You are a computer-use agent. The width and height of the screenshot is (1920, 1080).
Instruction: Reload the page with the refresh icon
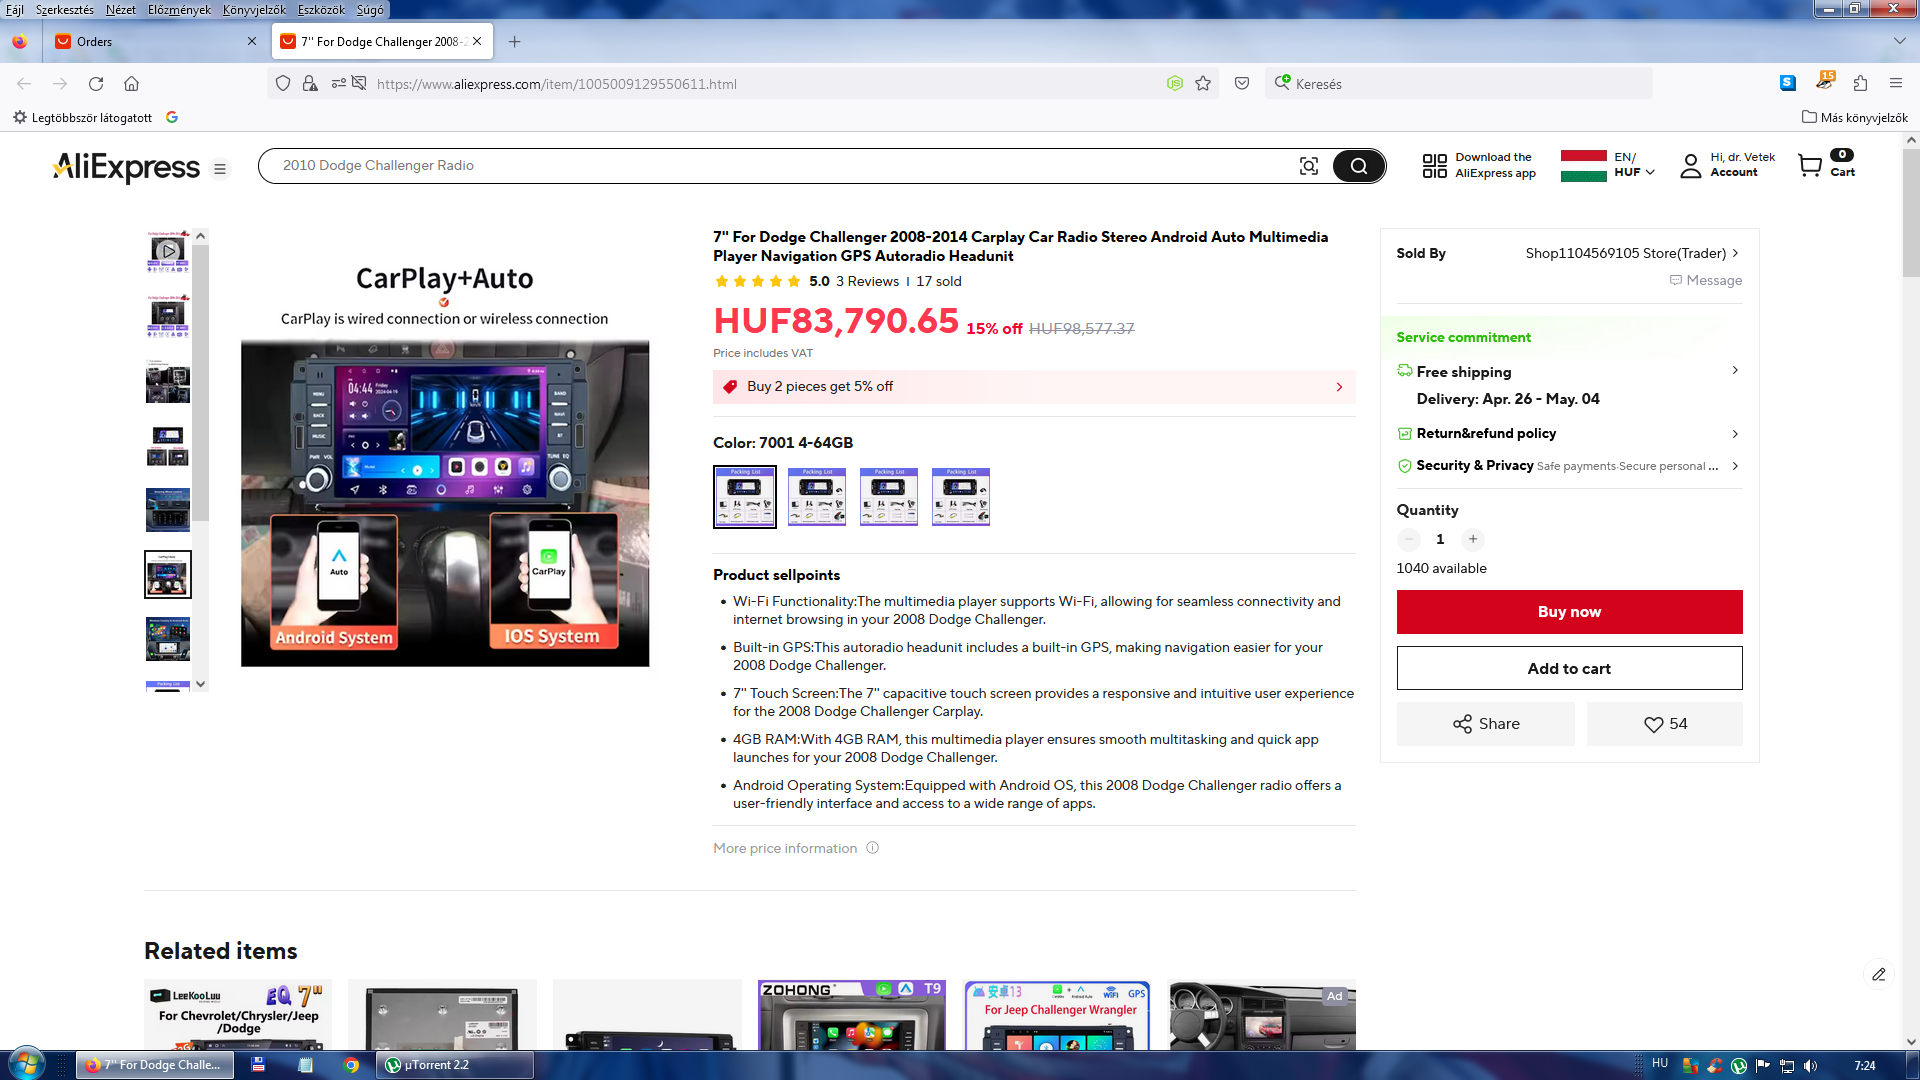click(96, 84)
